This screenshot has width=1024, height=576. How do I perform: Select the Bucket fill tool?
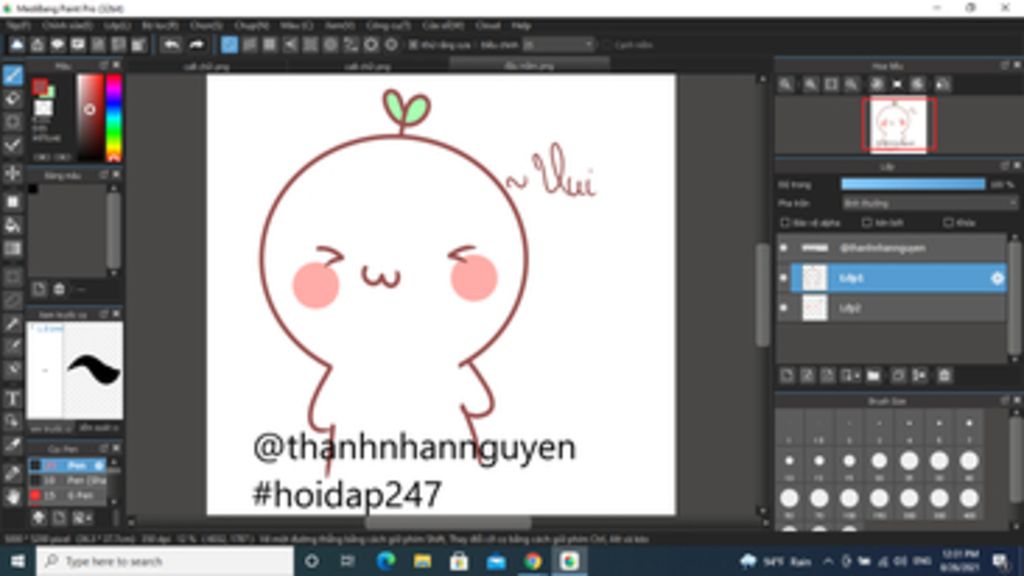tap(12, 226)
